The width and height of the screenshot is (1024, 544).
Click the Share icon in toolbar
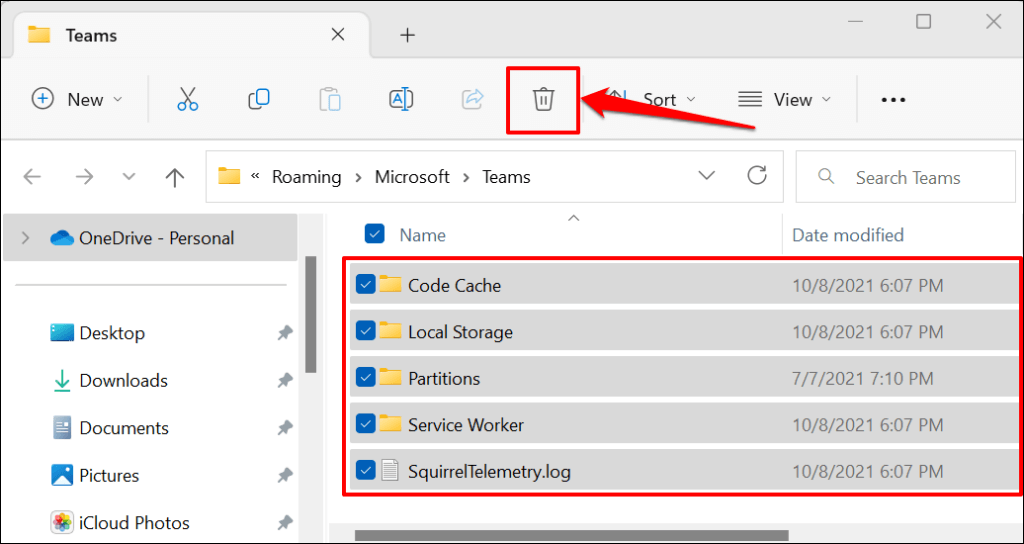point(472,99)
